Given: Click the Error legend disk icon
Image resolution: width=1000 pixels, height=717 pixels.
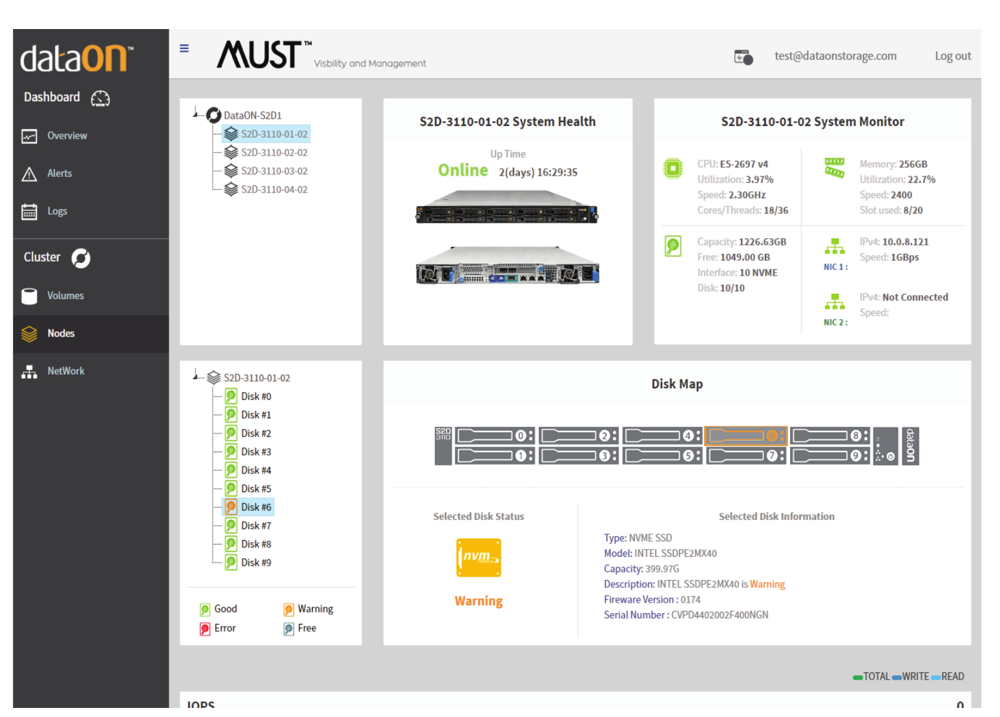Looking at the screenshot, I should click(205, 629).
